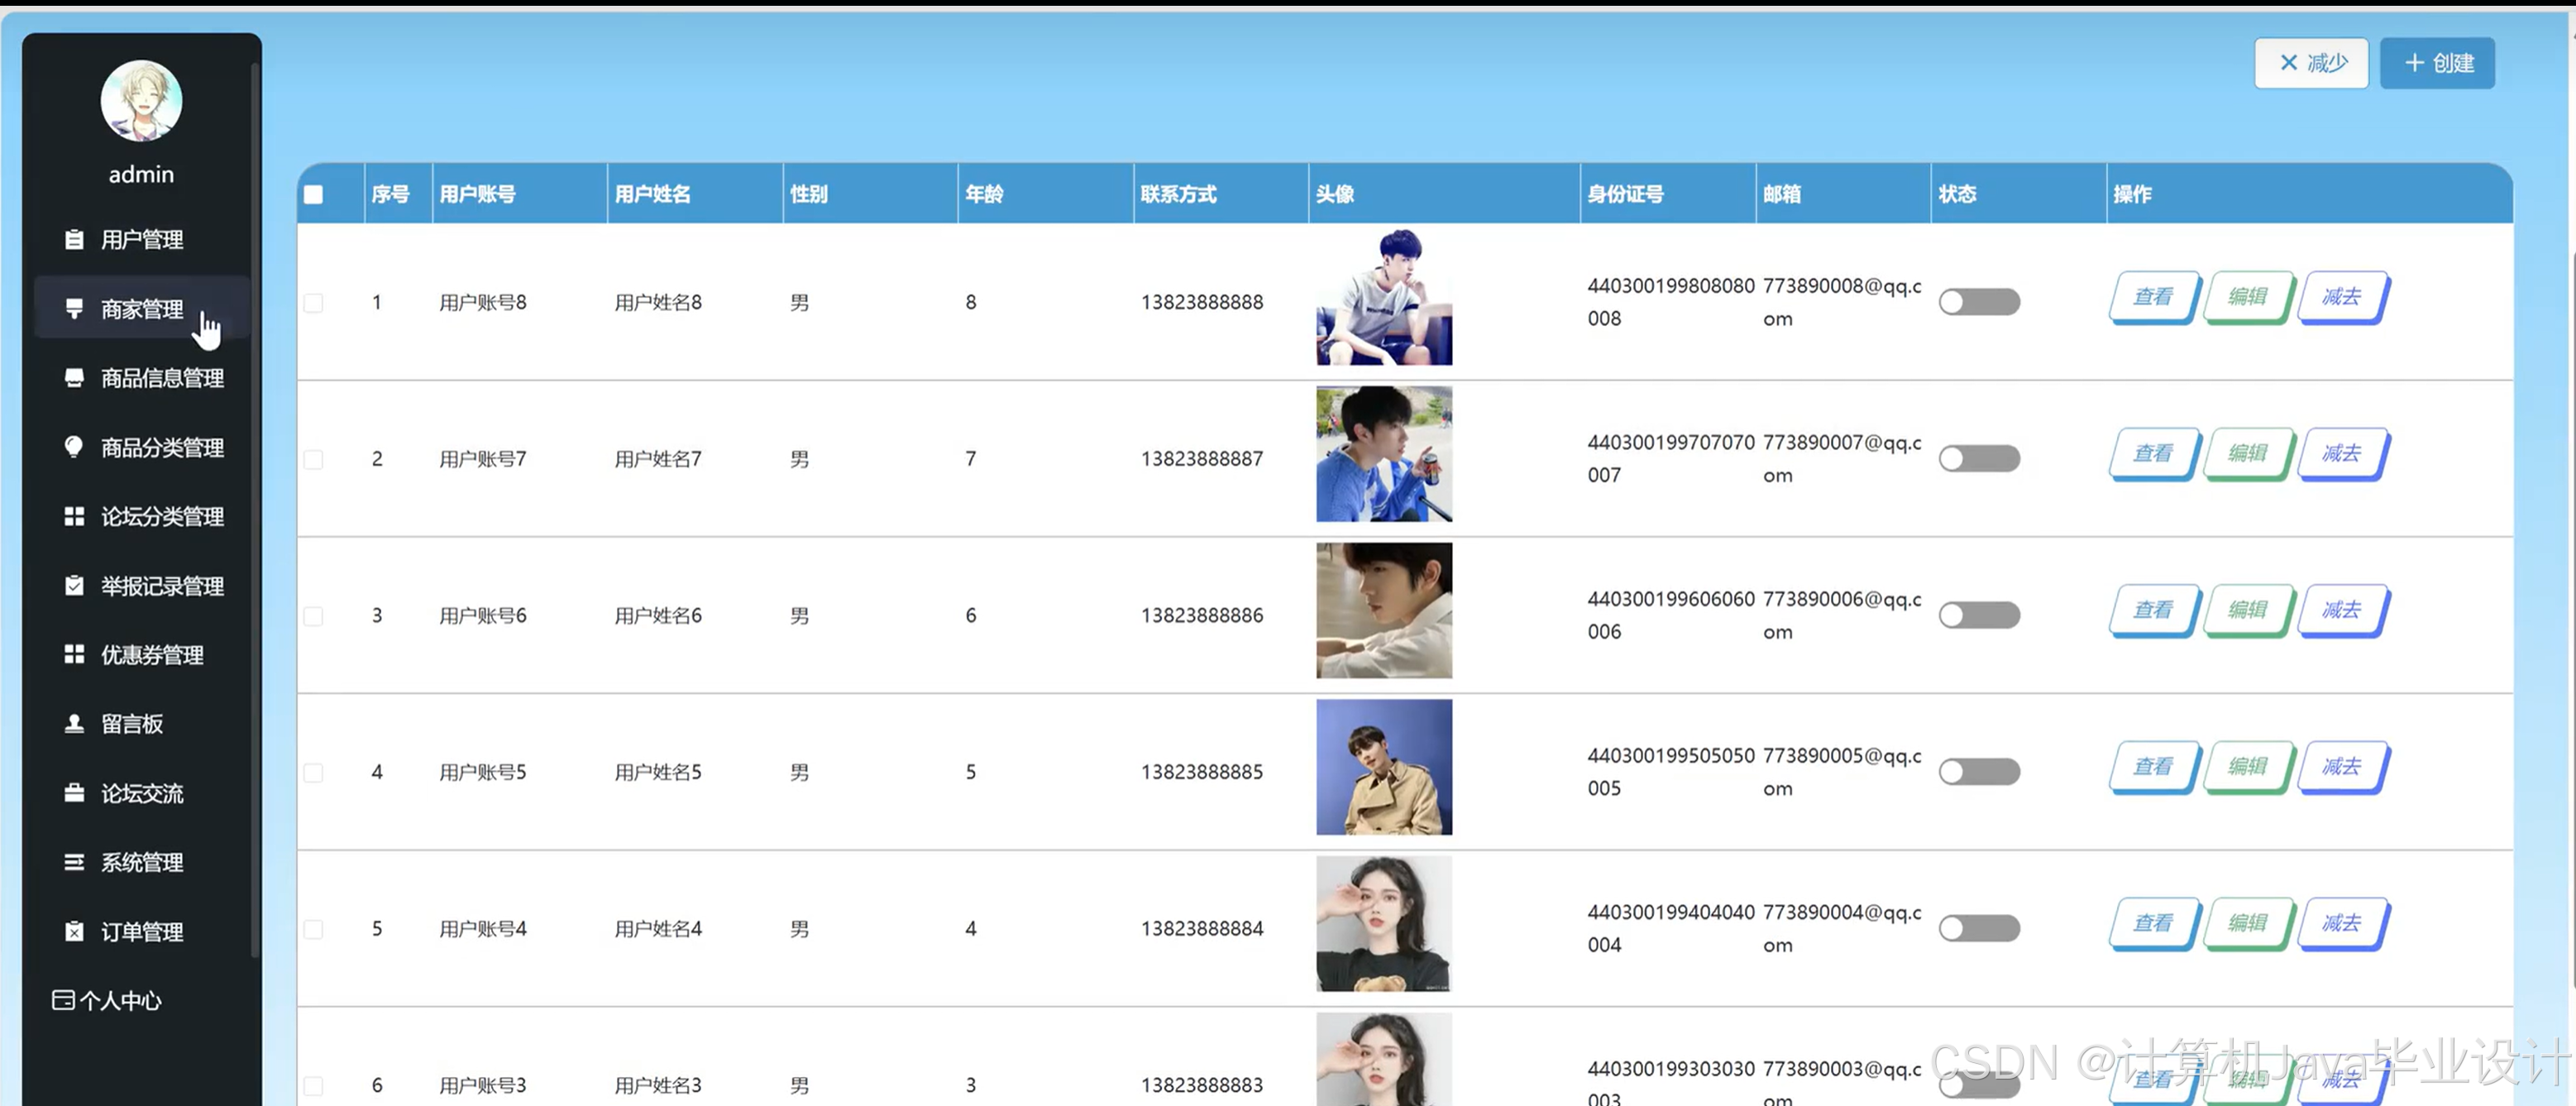2576x1106 pixels.
Task: Check the row checkbox for 用户账号7
Action: (x=314, y=460)
